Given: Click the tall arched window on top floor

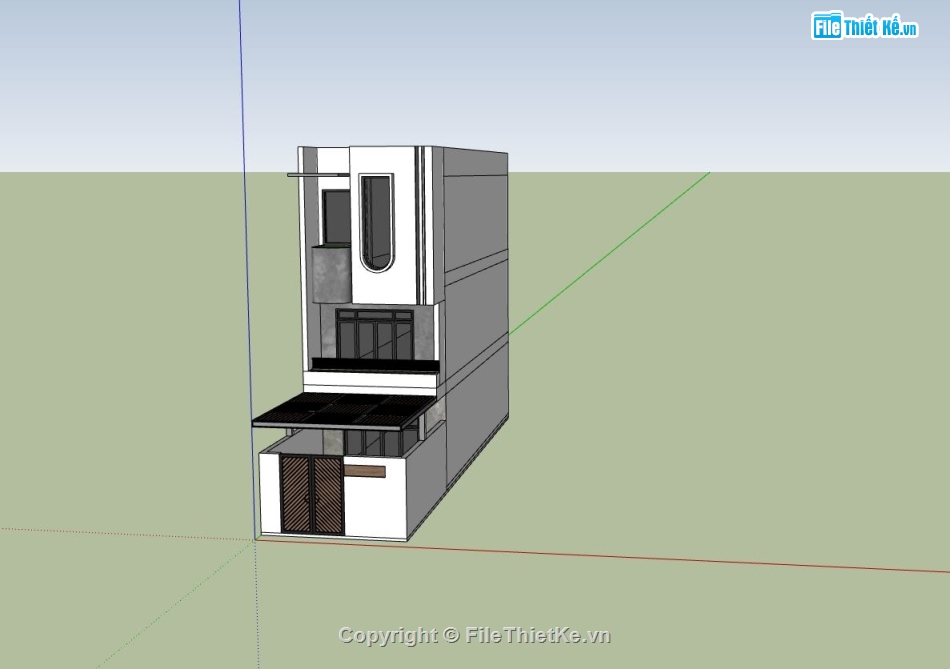Looking at the screenshot, I should pos(376,222).
